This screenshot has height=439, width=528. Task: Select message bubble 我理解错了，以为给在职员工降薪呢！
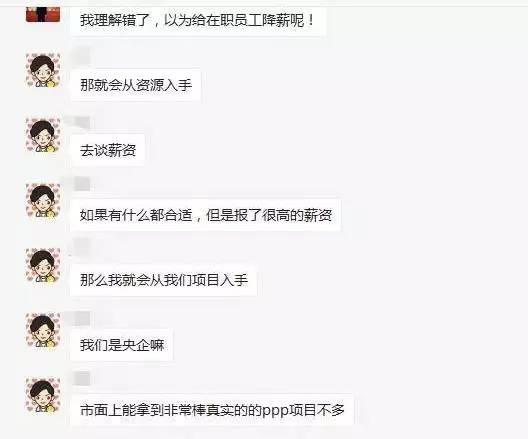[198, 21]
